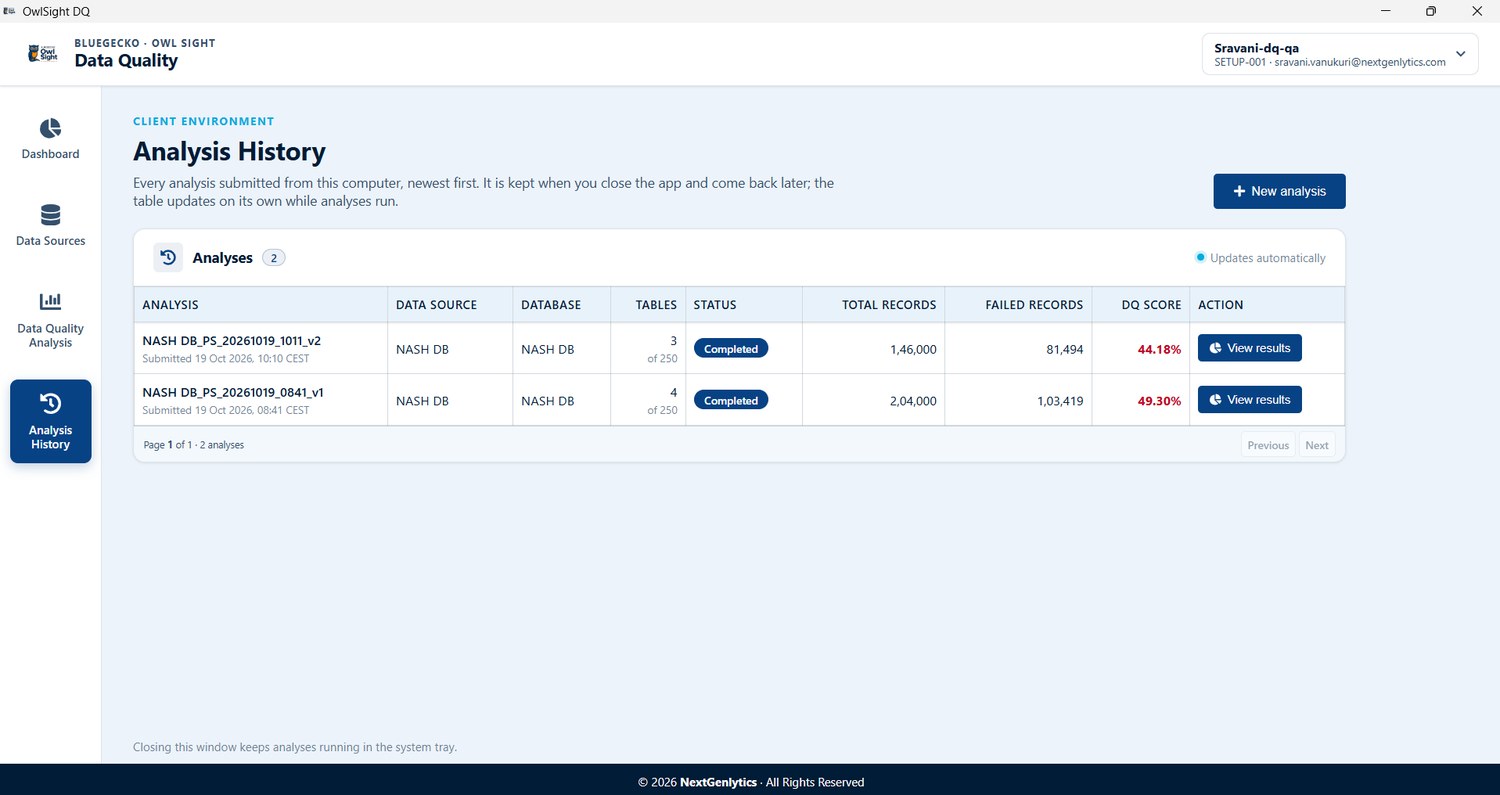This screenshot has width=1500, height=795.
Task: Click the Next page button
Action: pos(1317,445)
